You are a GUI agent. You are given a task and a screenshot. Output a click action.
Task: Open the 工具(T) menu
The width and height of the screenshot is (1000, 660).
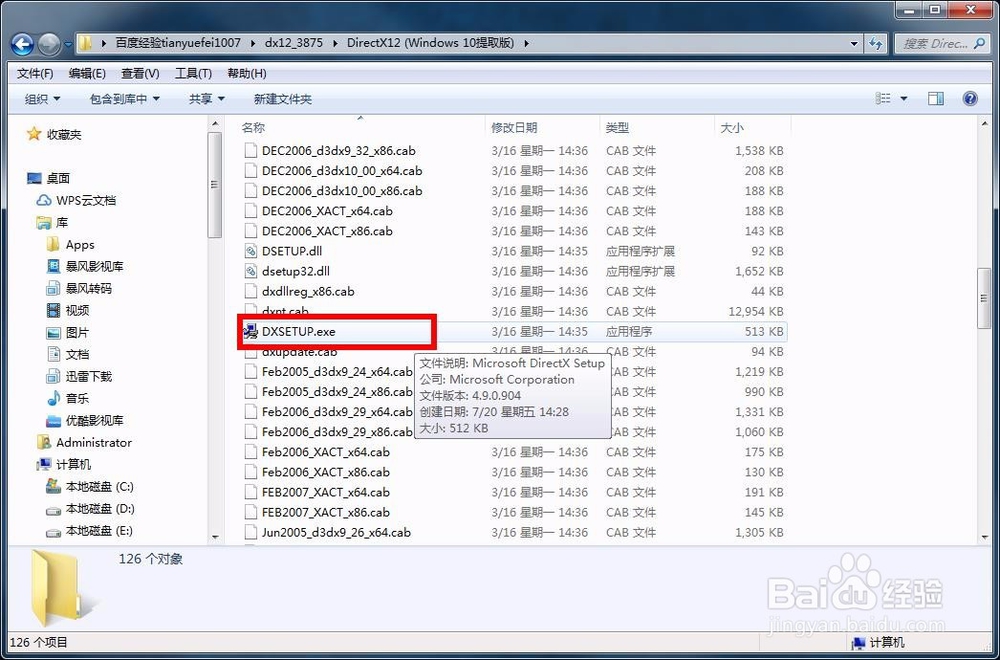191,72
